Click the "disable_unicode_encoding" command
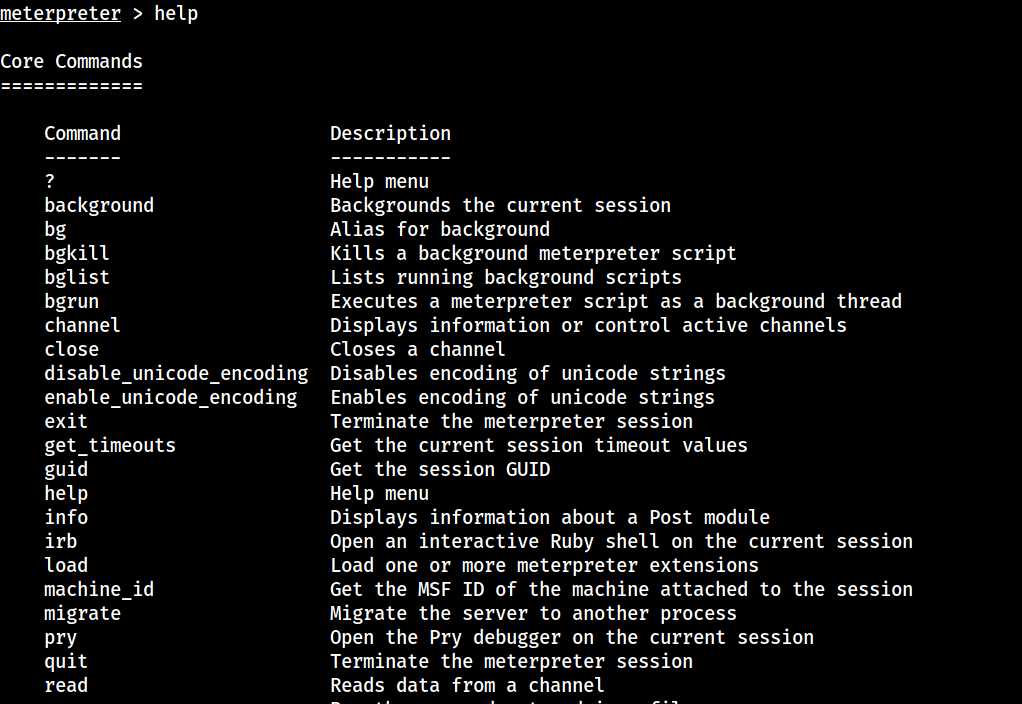 pos(176,374)
